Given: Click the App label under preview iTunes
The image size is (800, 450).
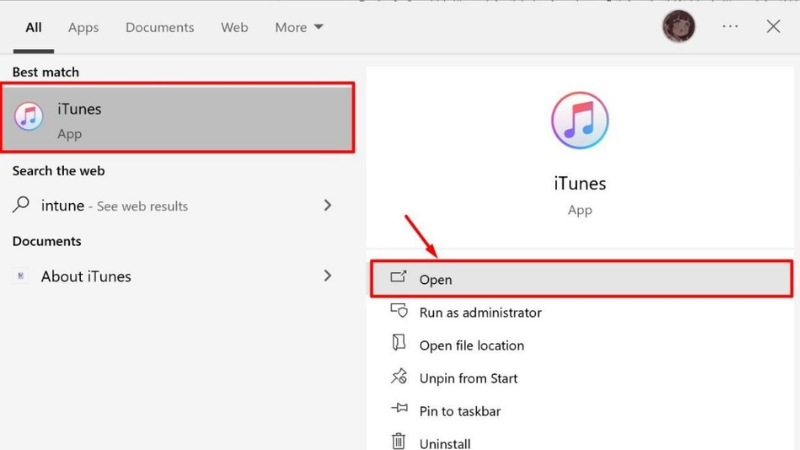Looking at the screenshot, I should (x=580, y=210).
